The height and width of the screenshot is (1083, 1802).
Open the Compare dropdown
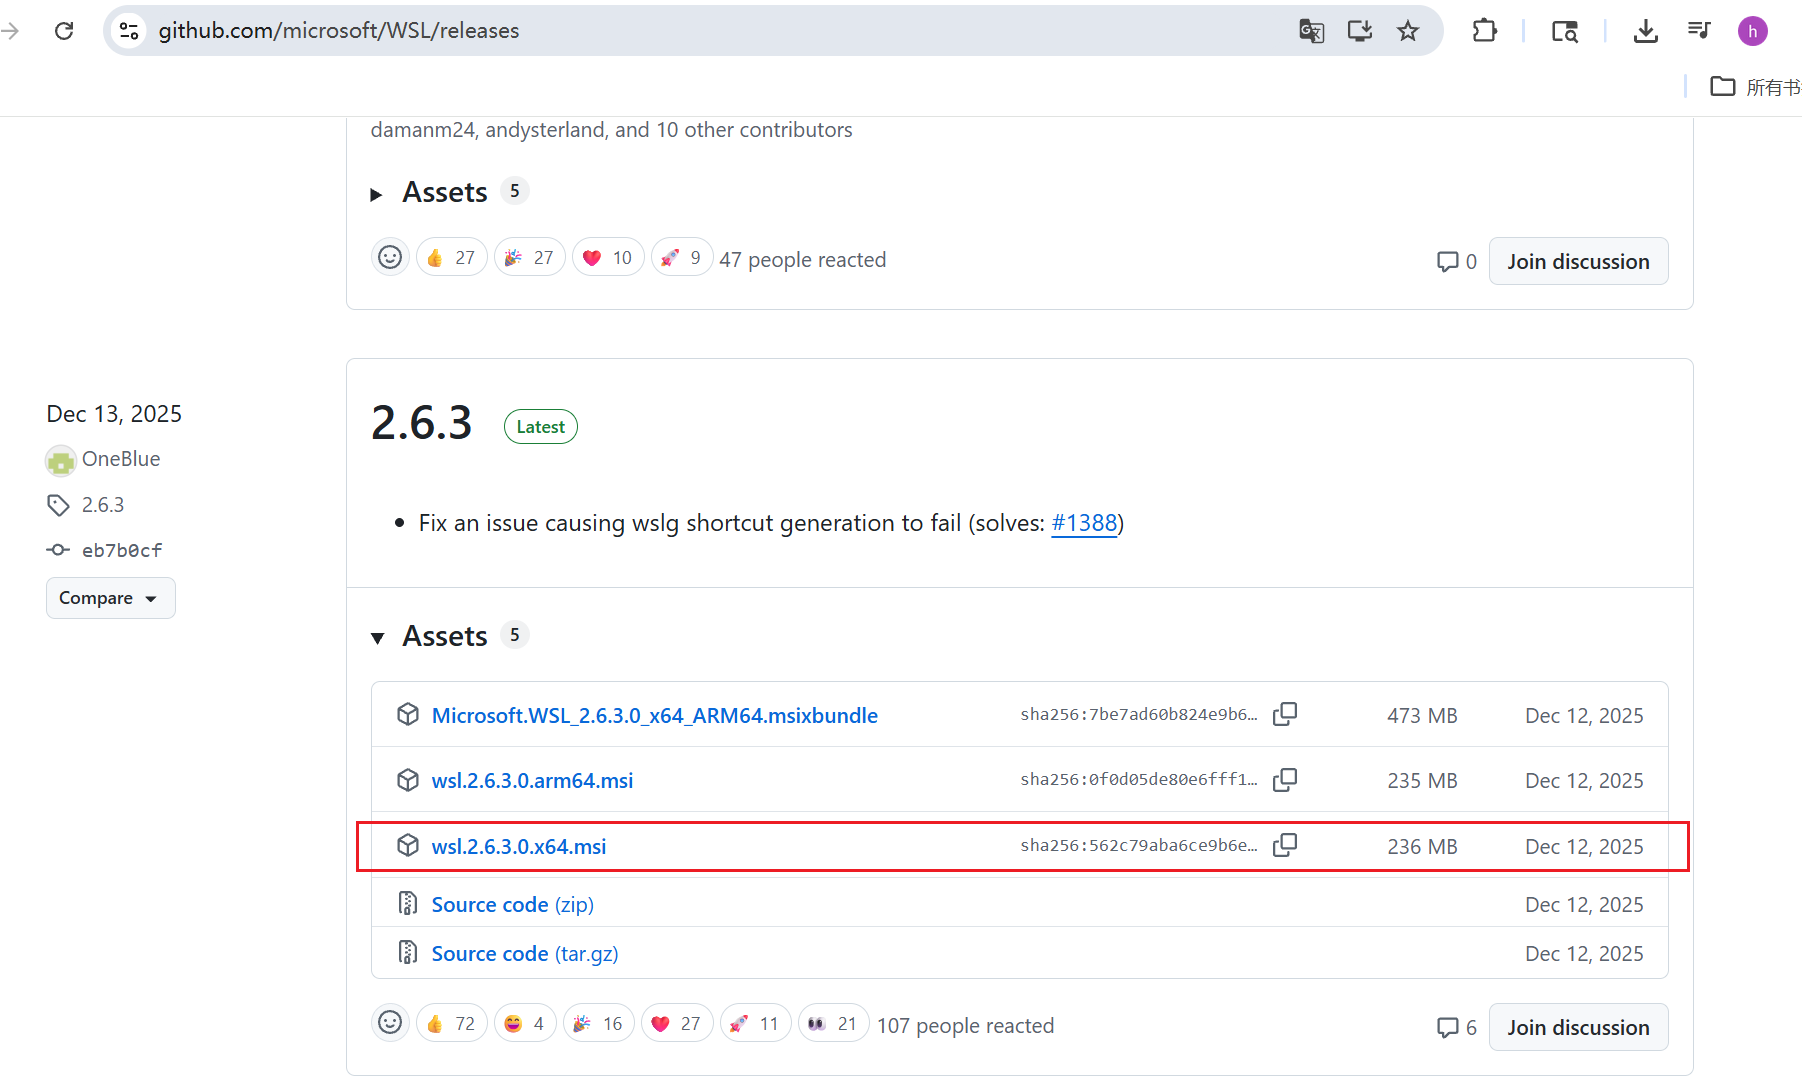[111, 598]
